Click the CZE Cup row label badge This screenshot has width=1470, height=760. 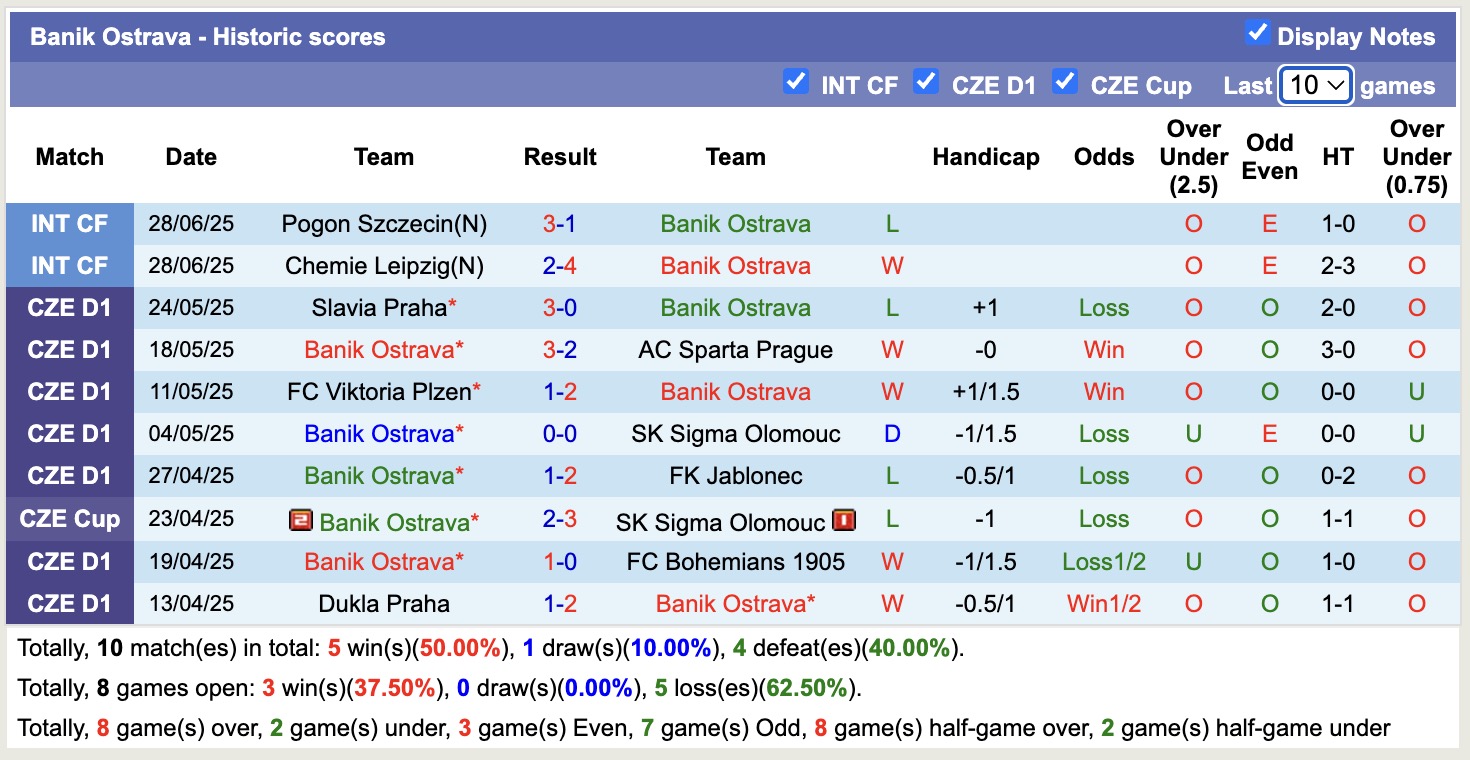pos(69,519)
